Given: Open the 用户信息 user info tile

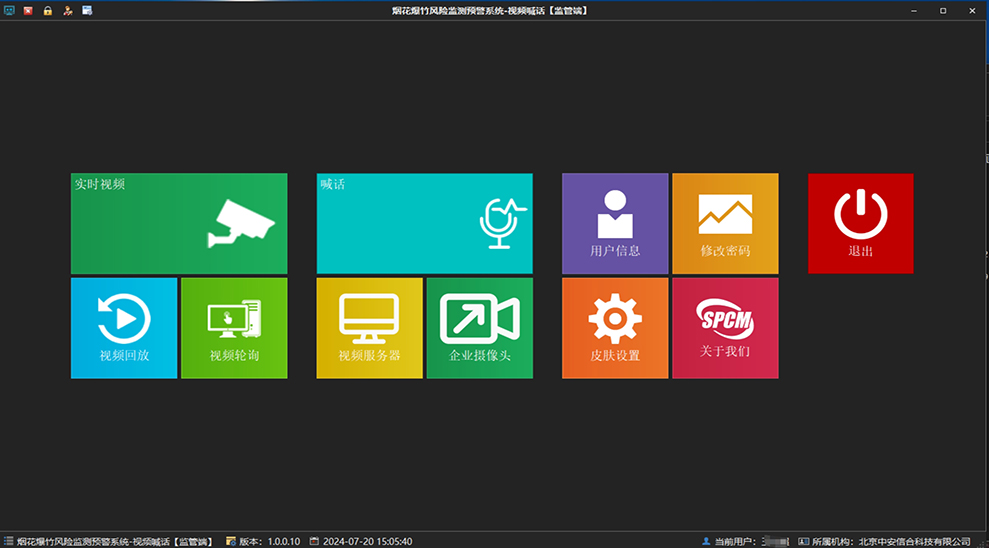Looking at the screenshot, I should tap(615, 223).
